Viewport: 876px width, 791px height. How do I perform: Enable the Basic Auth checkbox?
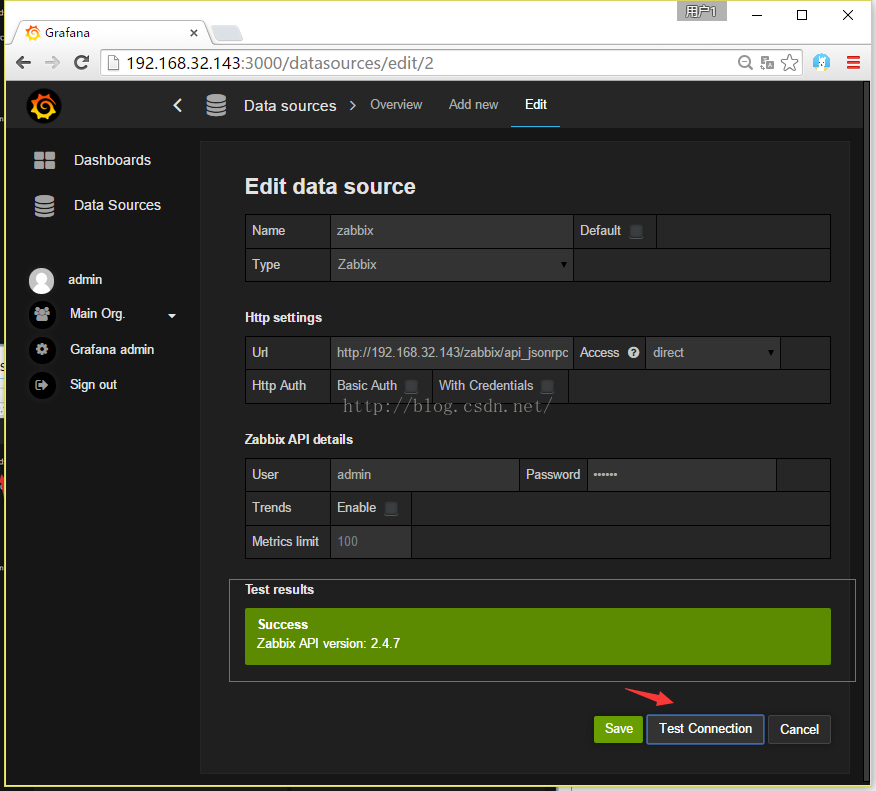click(411, 386)
